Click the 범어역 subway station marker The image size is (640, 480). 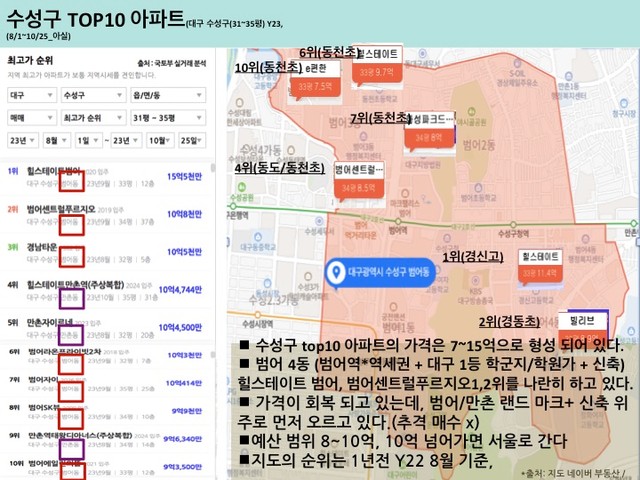[398, 222]
